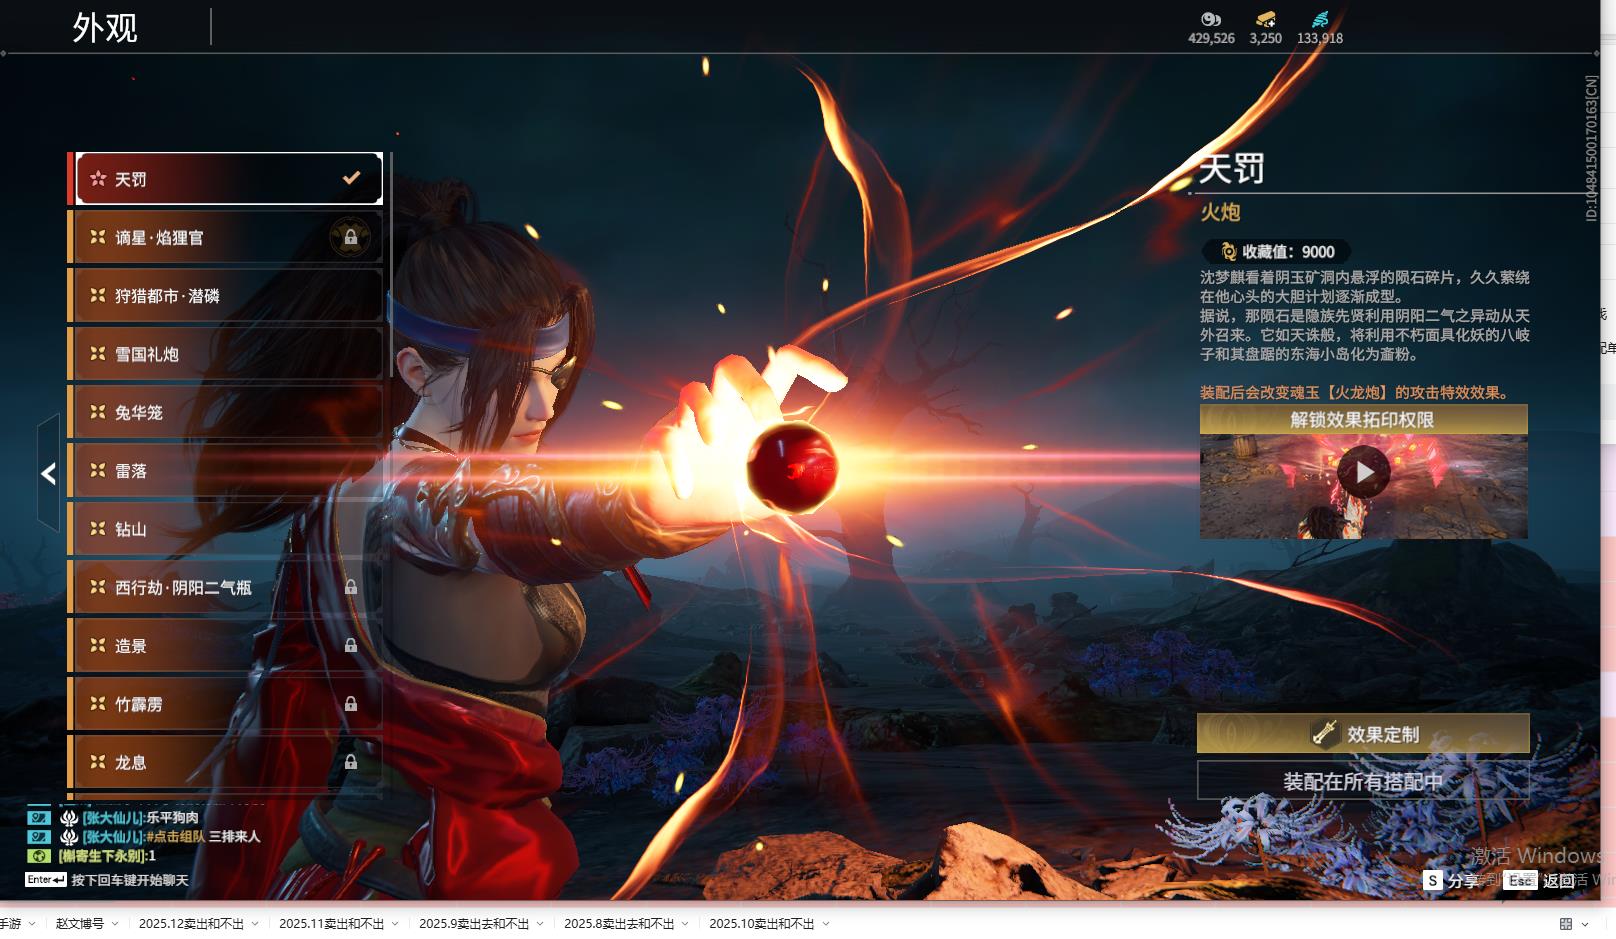1616x939 pixels.
Task: Click the 分享 share button
Action: click(x=1452, y=881)
